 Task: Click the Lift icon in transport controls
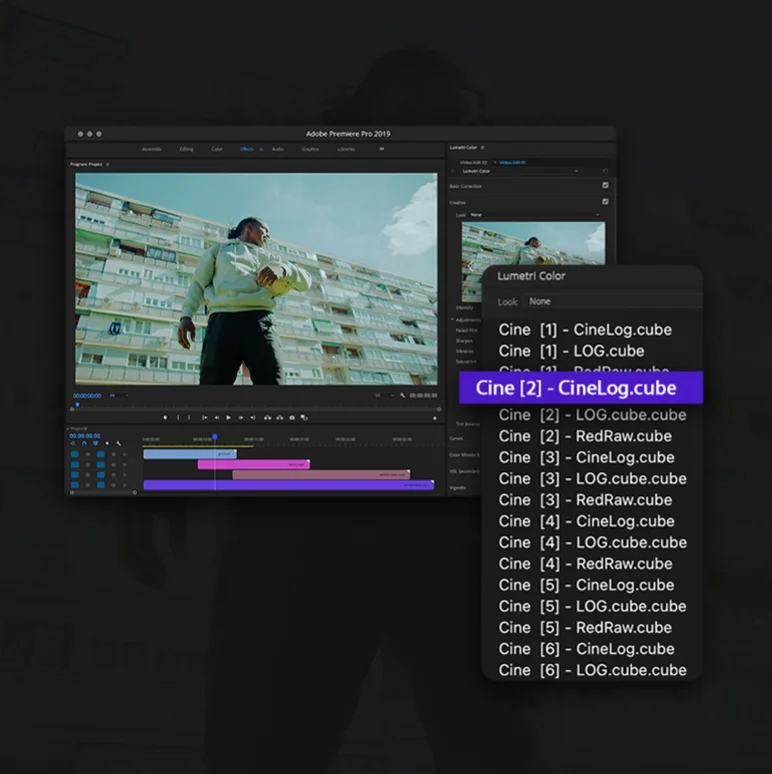click(267, 417)
